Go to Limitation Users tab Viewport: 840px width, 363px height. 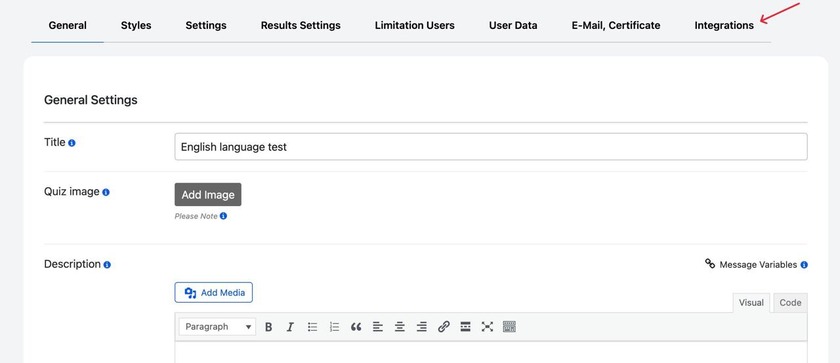click(x=415, y=25)
